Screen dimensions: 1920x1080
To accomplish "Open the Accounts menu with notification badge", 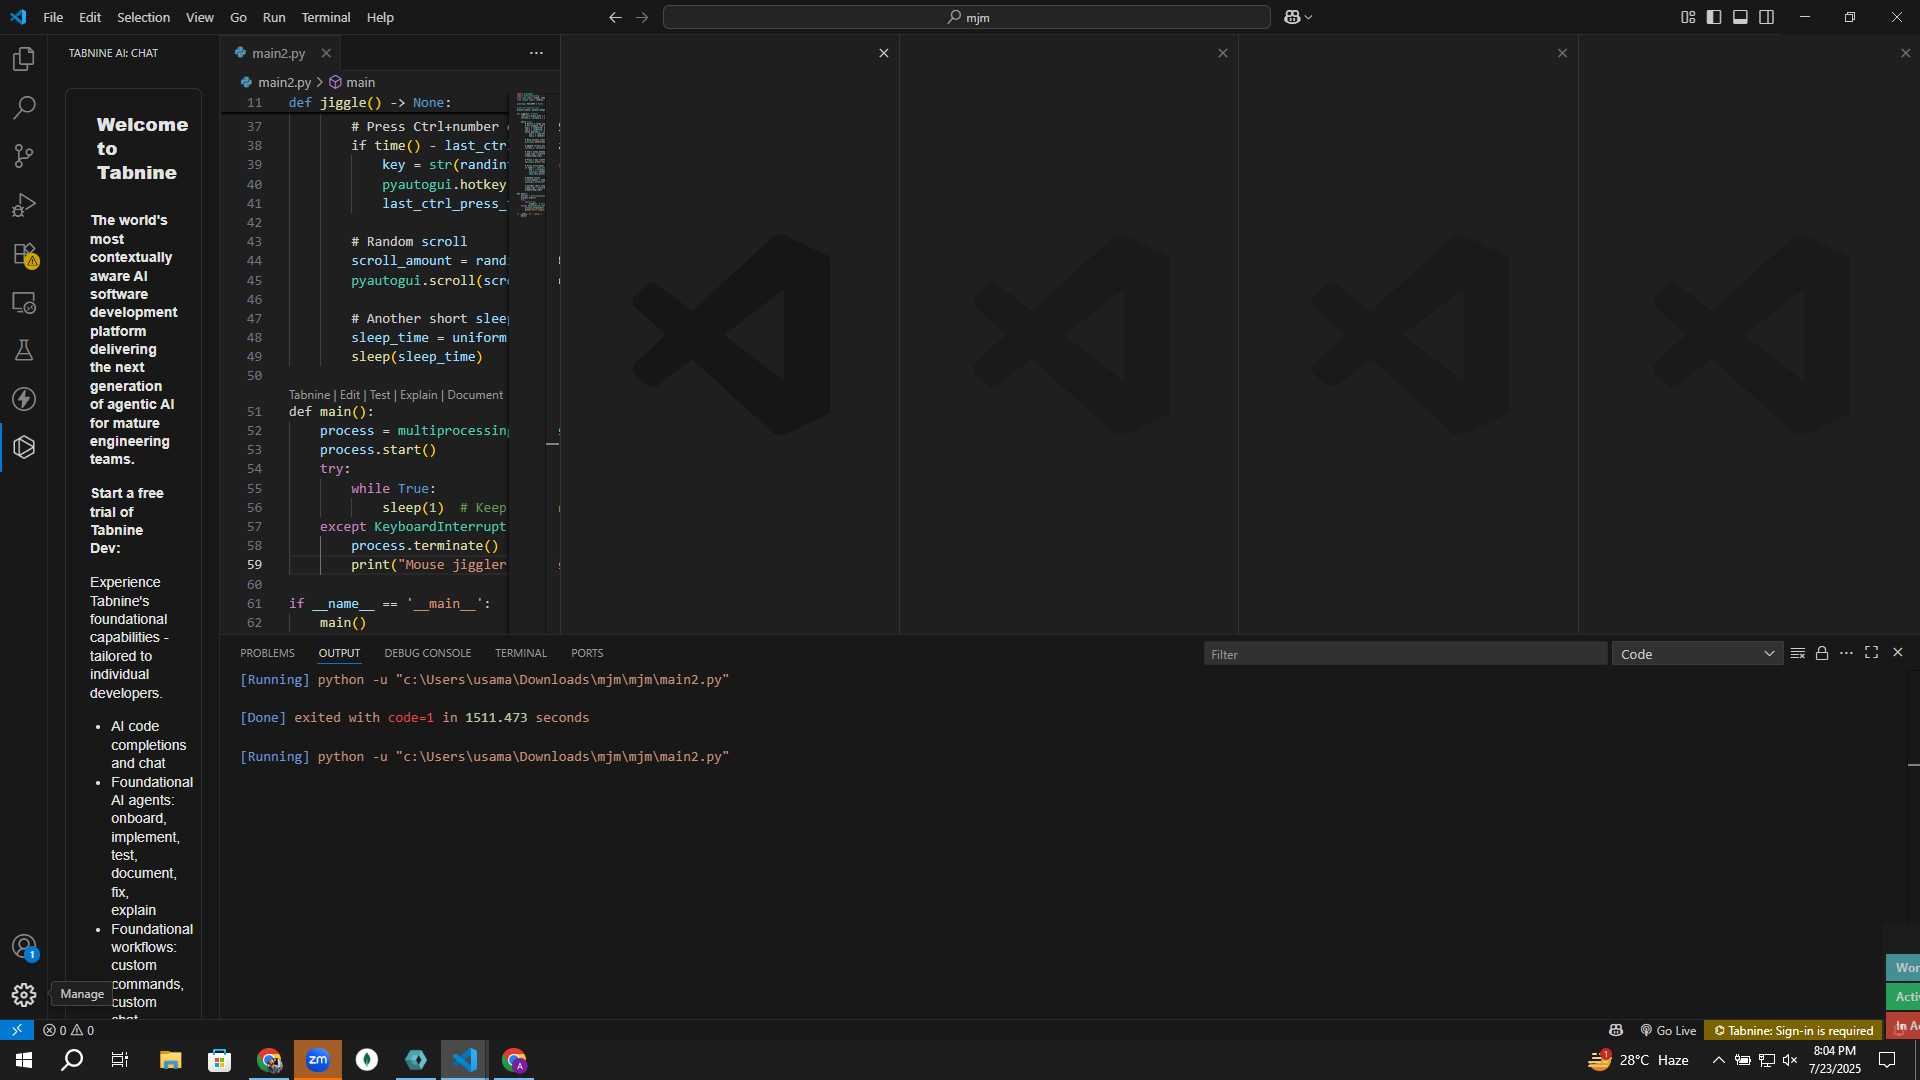I will (24, 947).
